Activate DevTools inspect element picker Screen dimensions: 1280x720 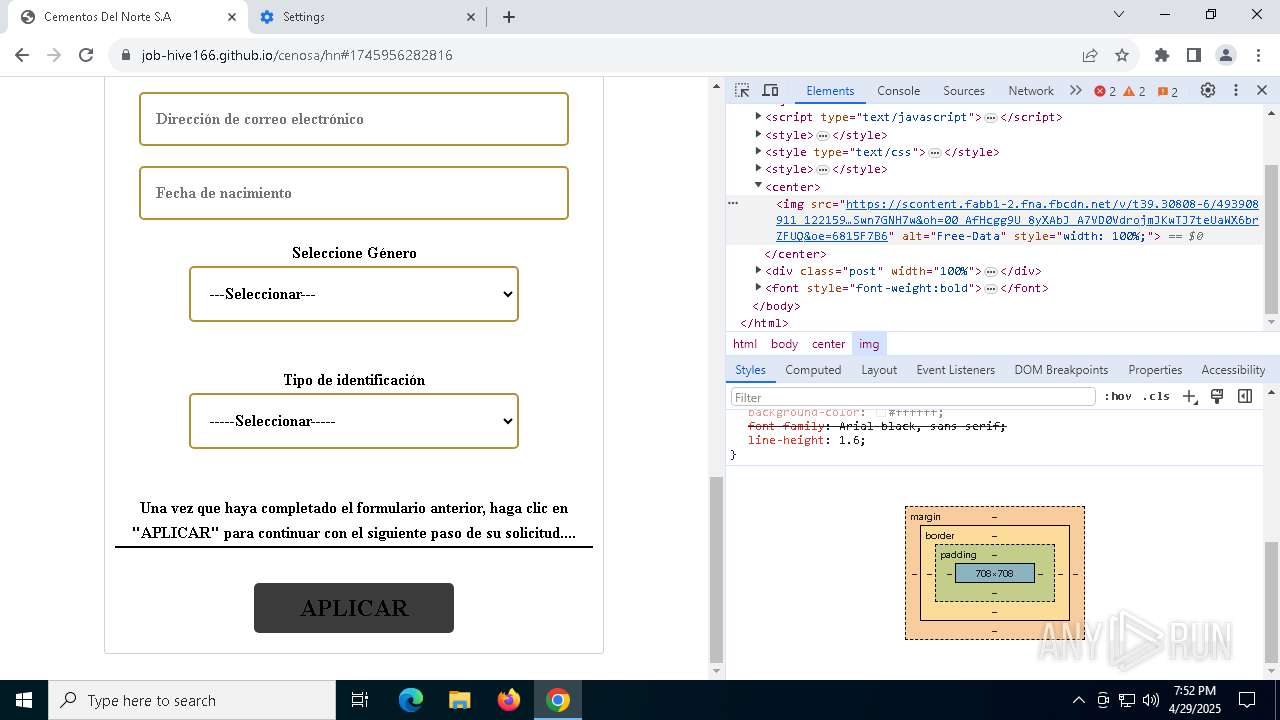pyautogui.click(x=742, y=90)
